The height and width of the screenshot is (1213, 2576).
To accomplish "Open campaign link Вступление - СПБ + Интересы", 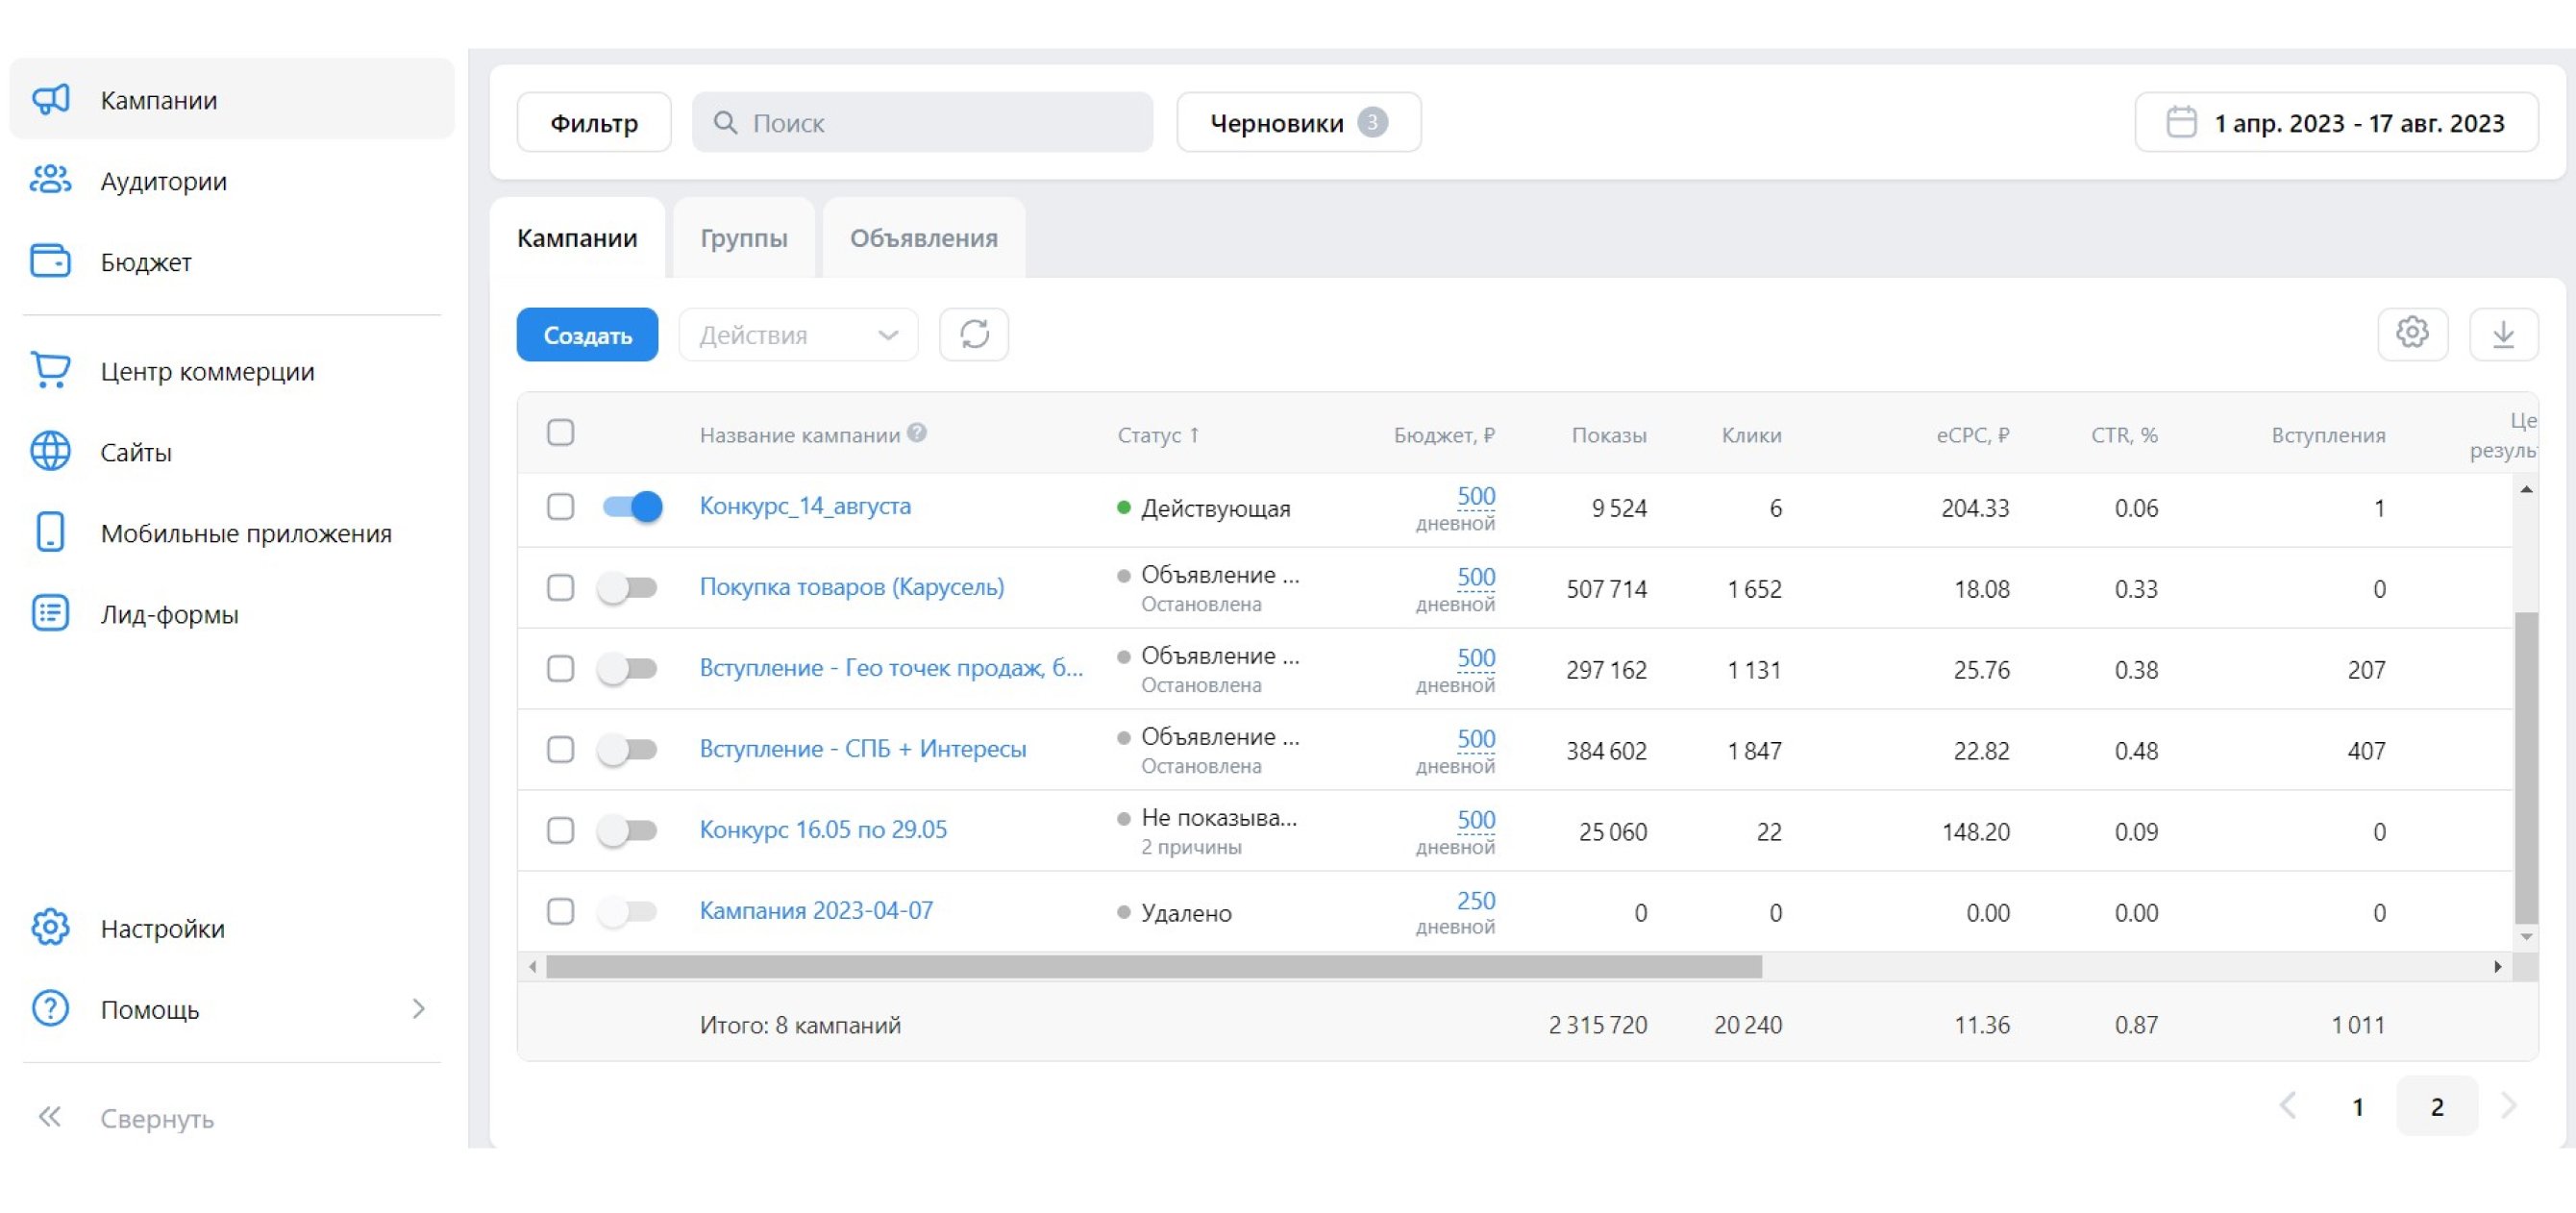I will click(862, 749).
